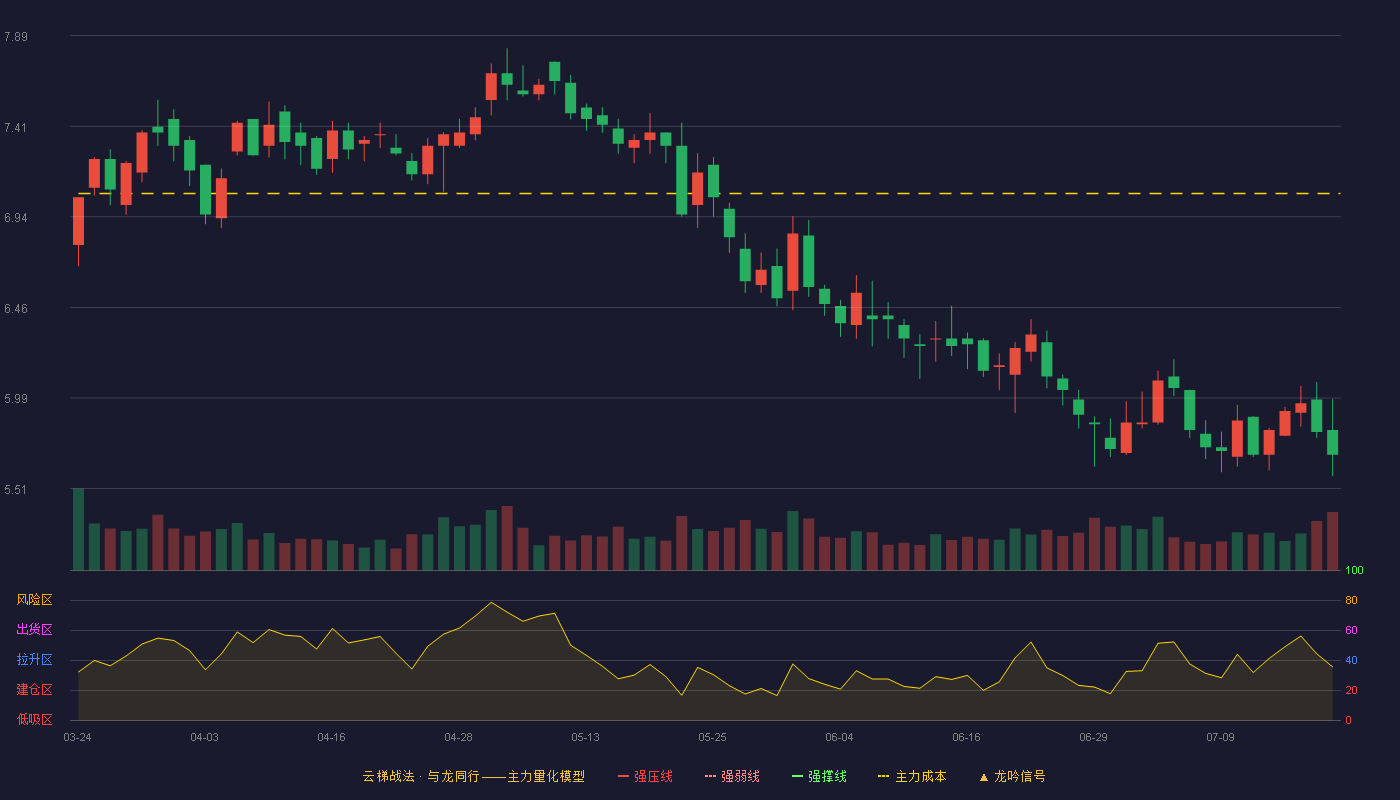Click the orange 80 indicator axis value

[1351, 601]
